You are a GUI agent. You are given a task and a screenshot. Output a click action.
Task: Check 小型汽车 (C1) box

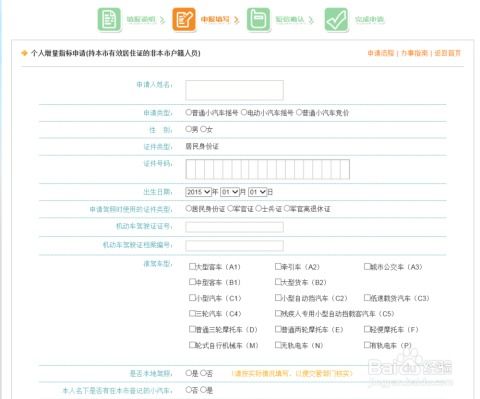point(192,298)
